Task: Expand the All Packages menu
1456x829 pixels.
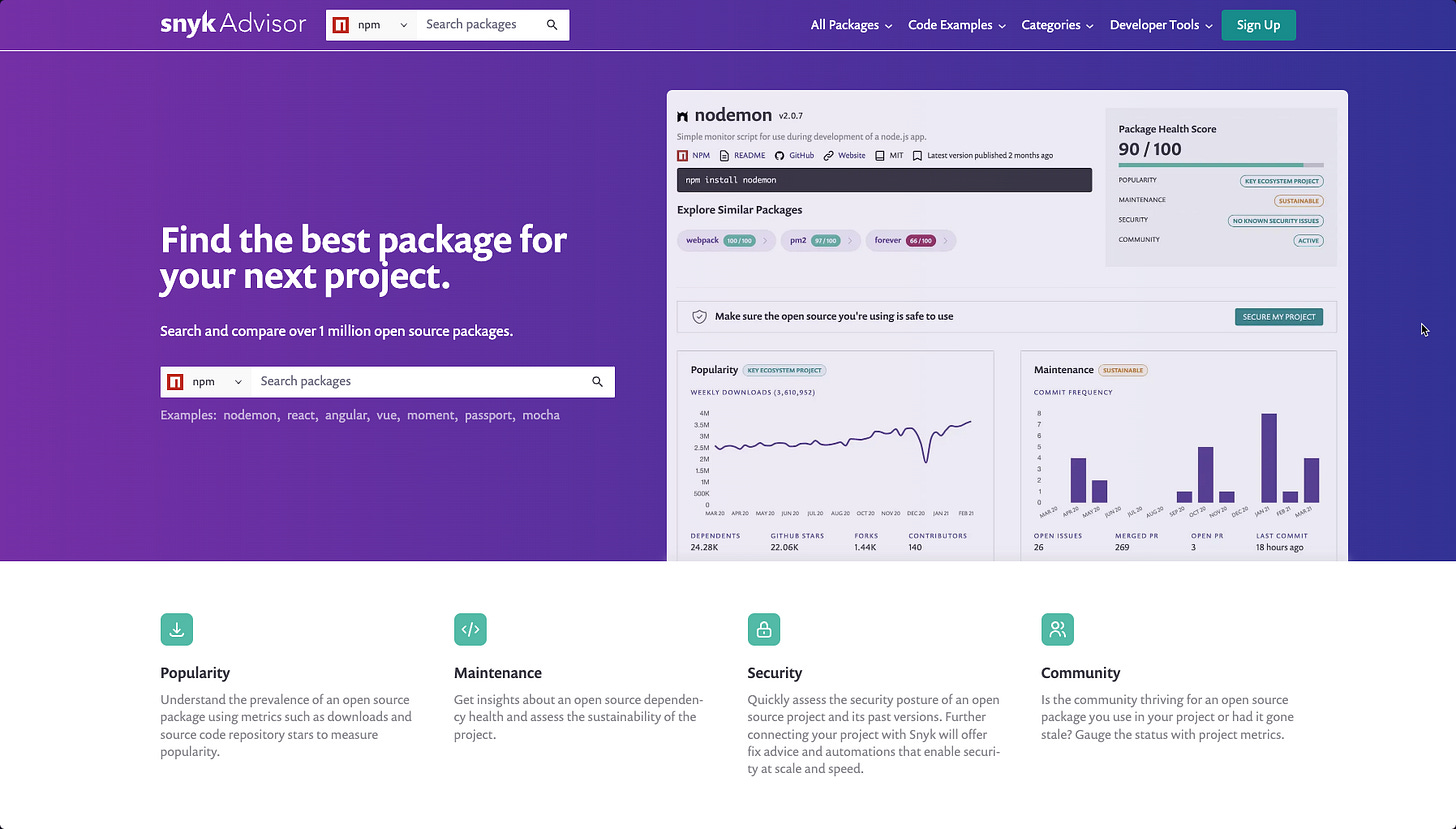Action: [851, 25]
